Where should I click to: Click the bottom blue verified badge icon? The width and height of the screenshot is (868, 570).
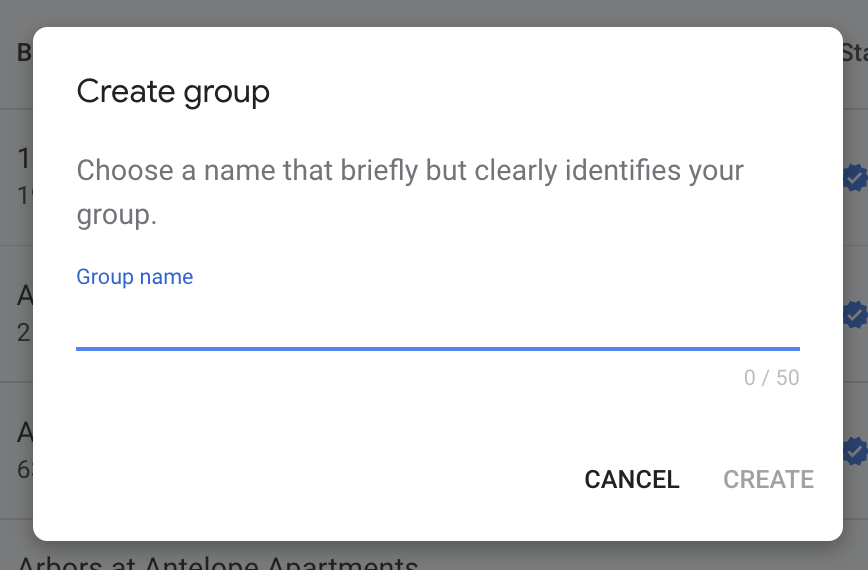click(x=855, y=451)
